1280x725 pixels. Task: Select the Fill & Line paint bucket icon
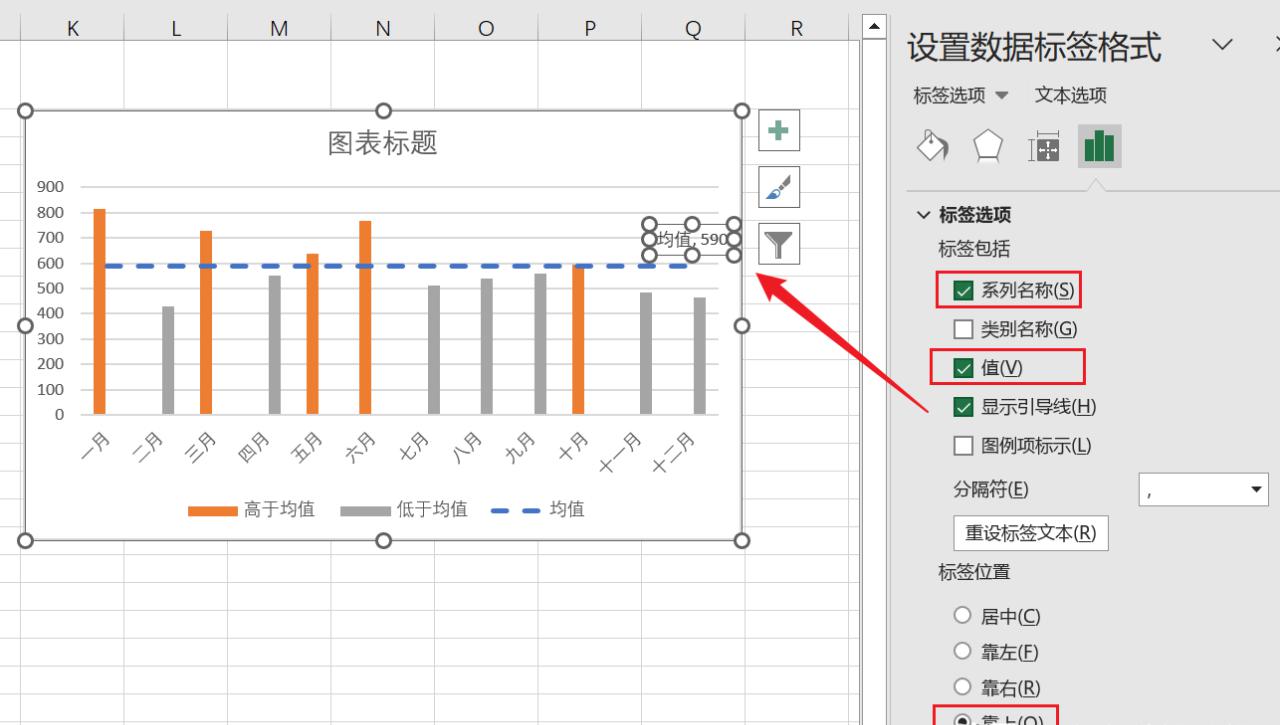click(933, 147)
